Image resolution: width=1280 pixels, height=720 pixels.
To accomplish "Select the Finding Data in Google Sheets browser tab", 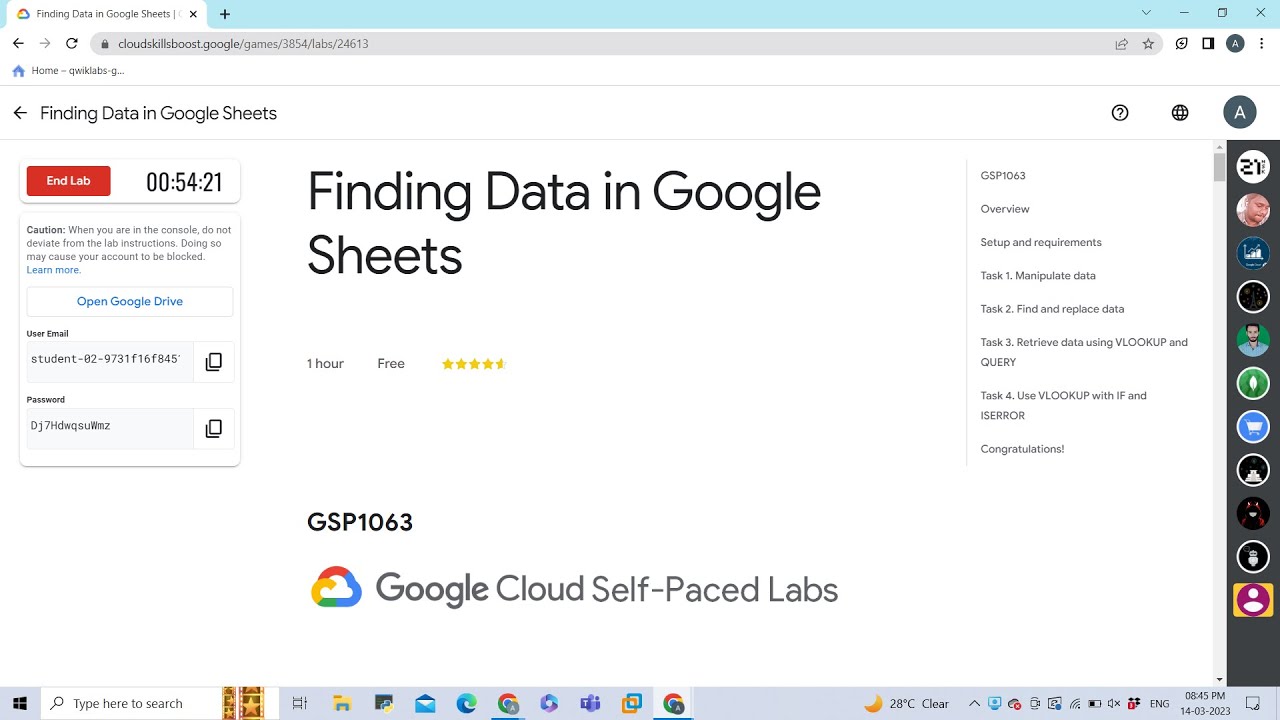I will pos(106,14).
